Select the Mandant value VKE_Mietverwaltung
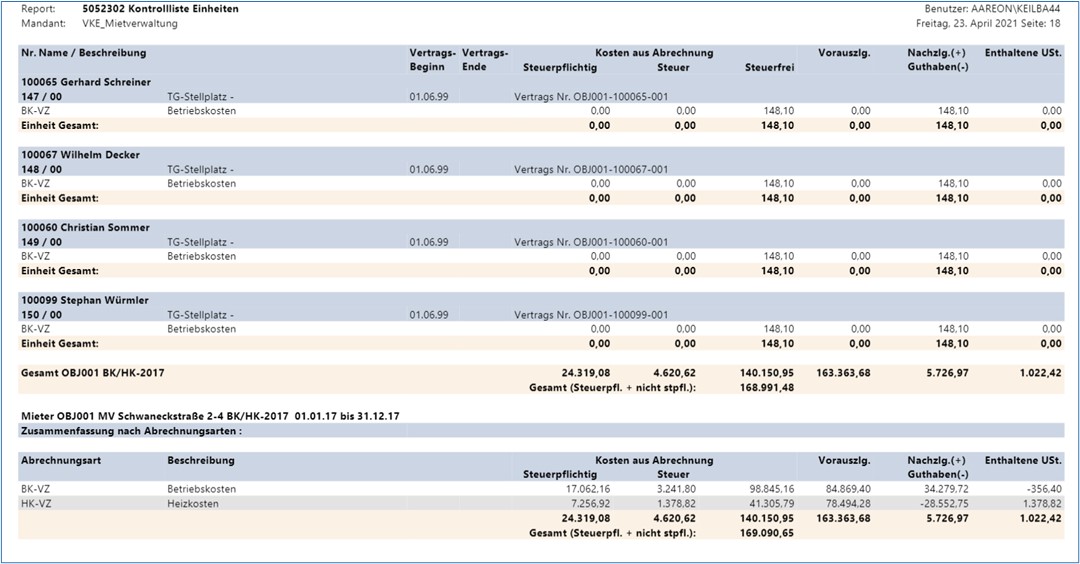1080x564 pixels. click(130, 23)
